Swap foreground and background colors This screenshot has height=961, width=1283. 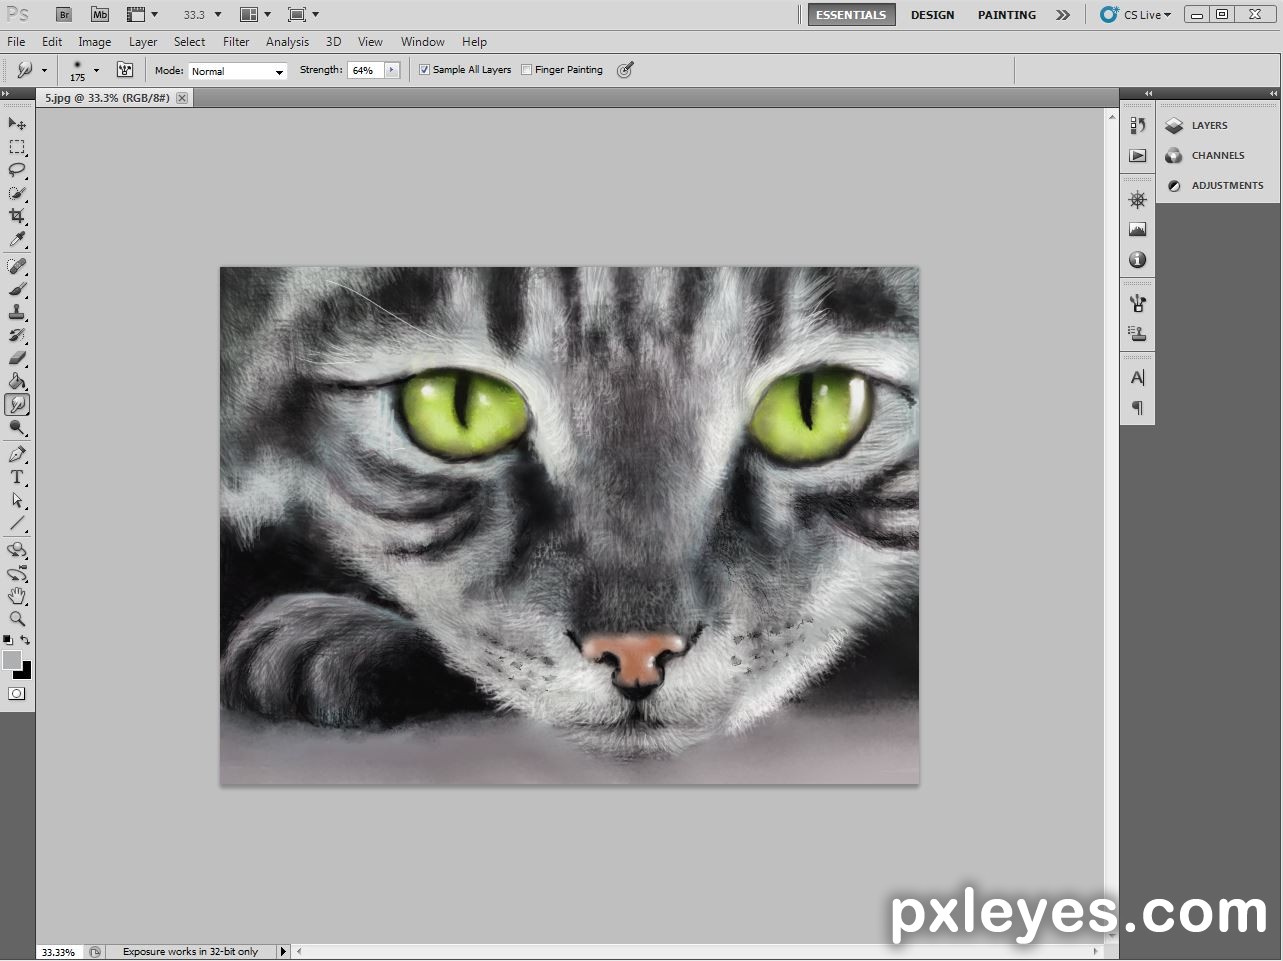click(26, 640)
